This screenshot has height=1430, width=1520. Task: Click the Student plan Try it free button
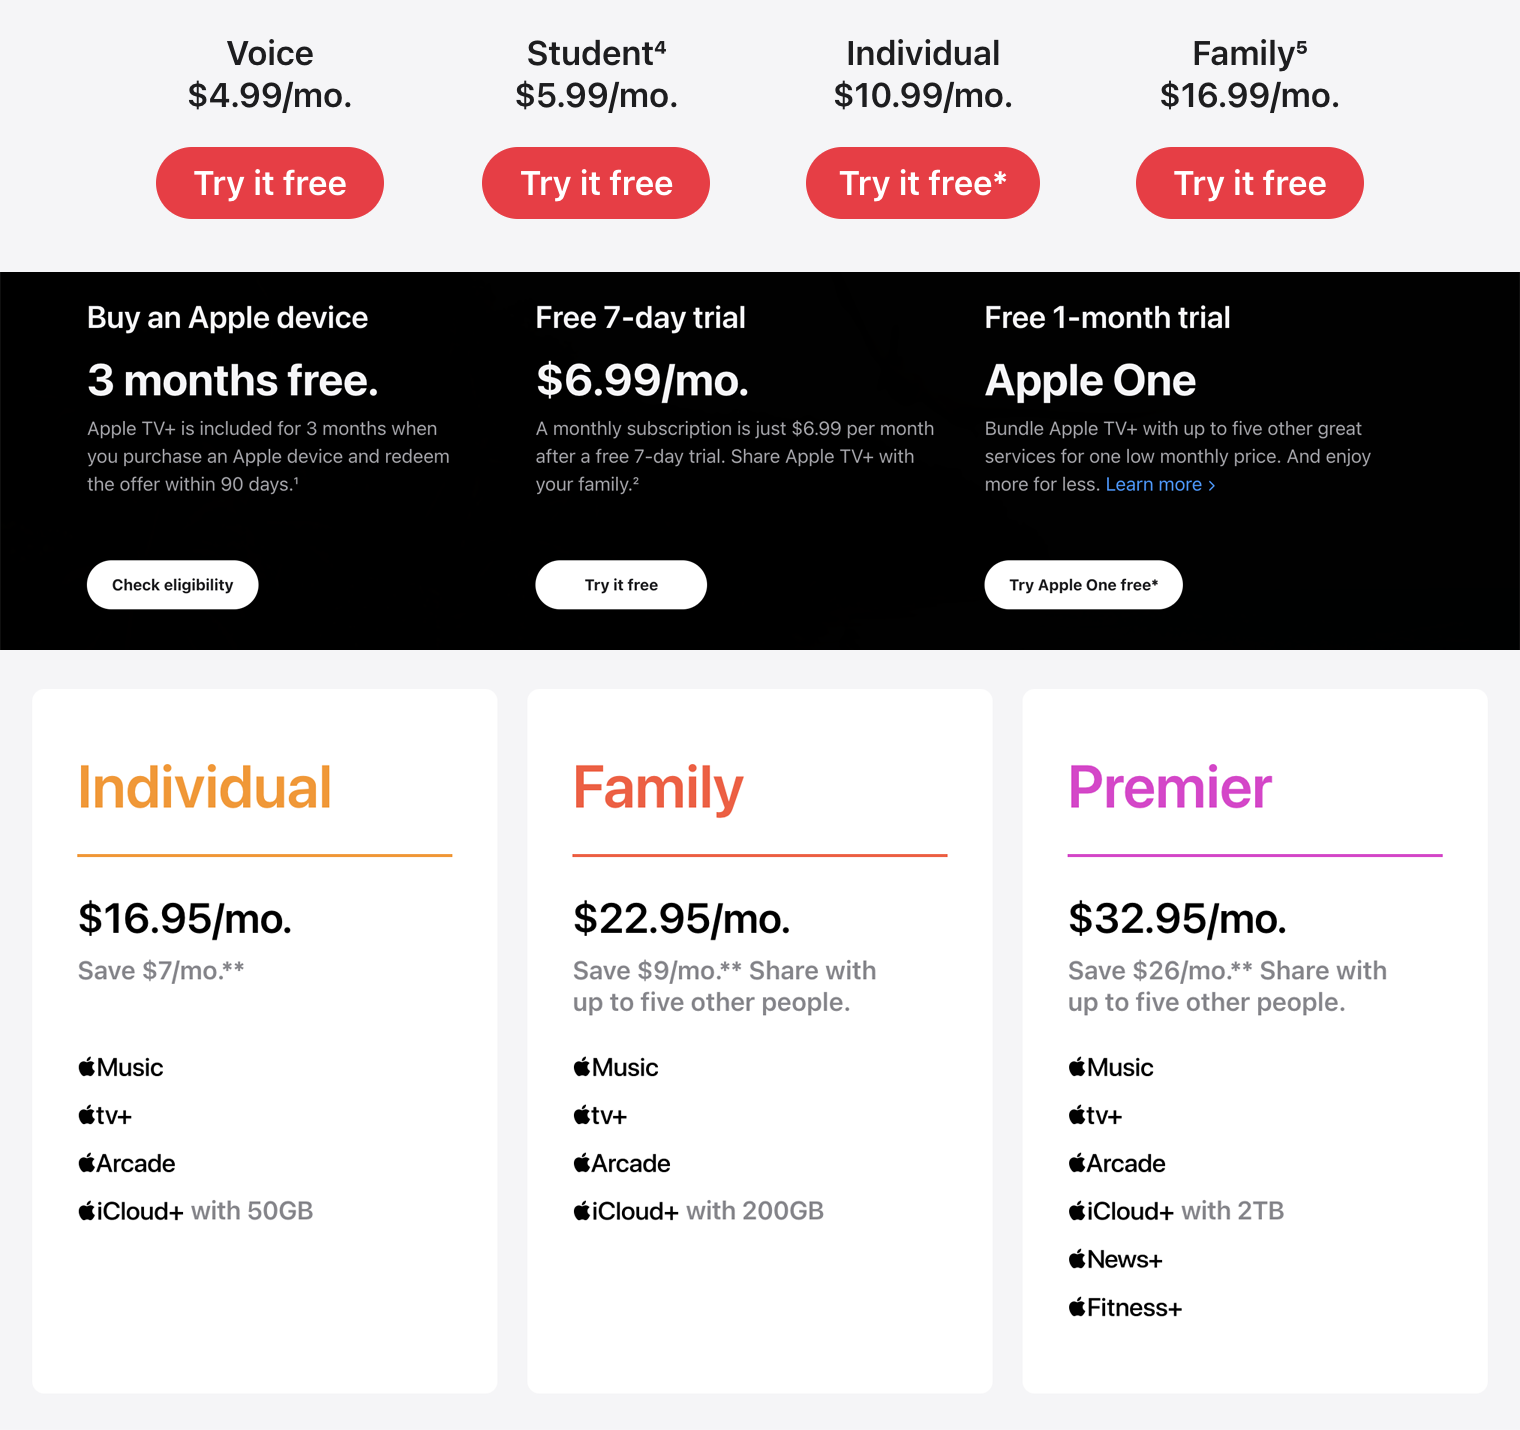596,183
